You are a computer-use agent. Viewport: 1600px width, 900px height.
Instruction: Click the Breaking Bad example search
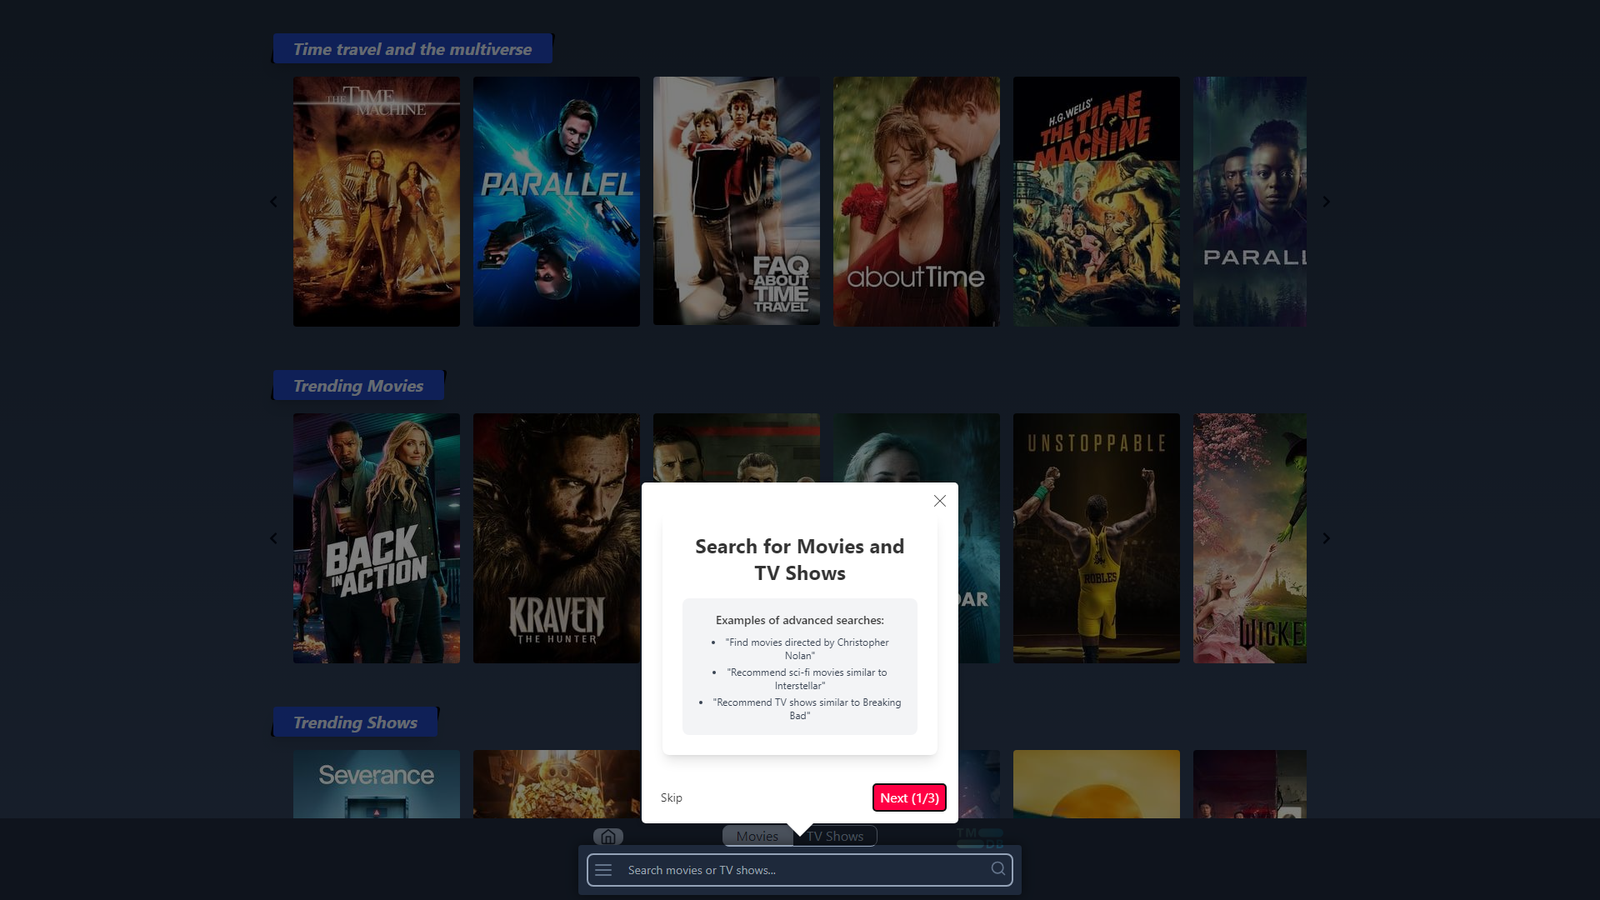[806, 709]
